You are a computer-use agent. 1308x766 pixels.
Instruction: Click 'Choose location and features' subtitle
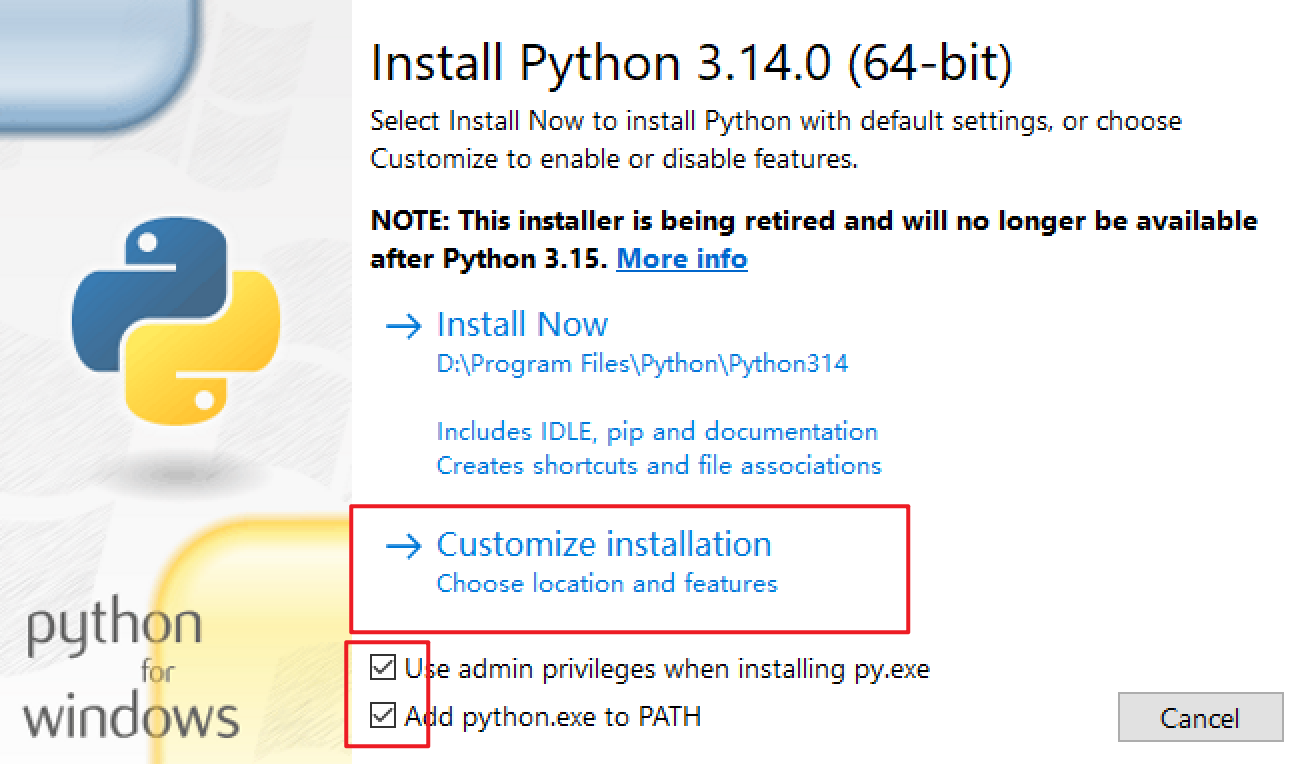(x=607, y=583)
